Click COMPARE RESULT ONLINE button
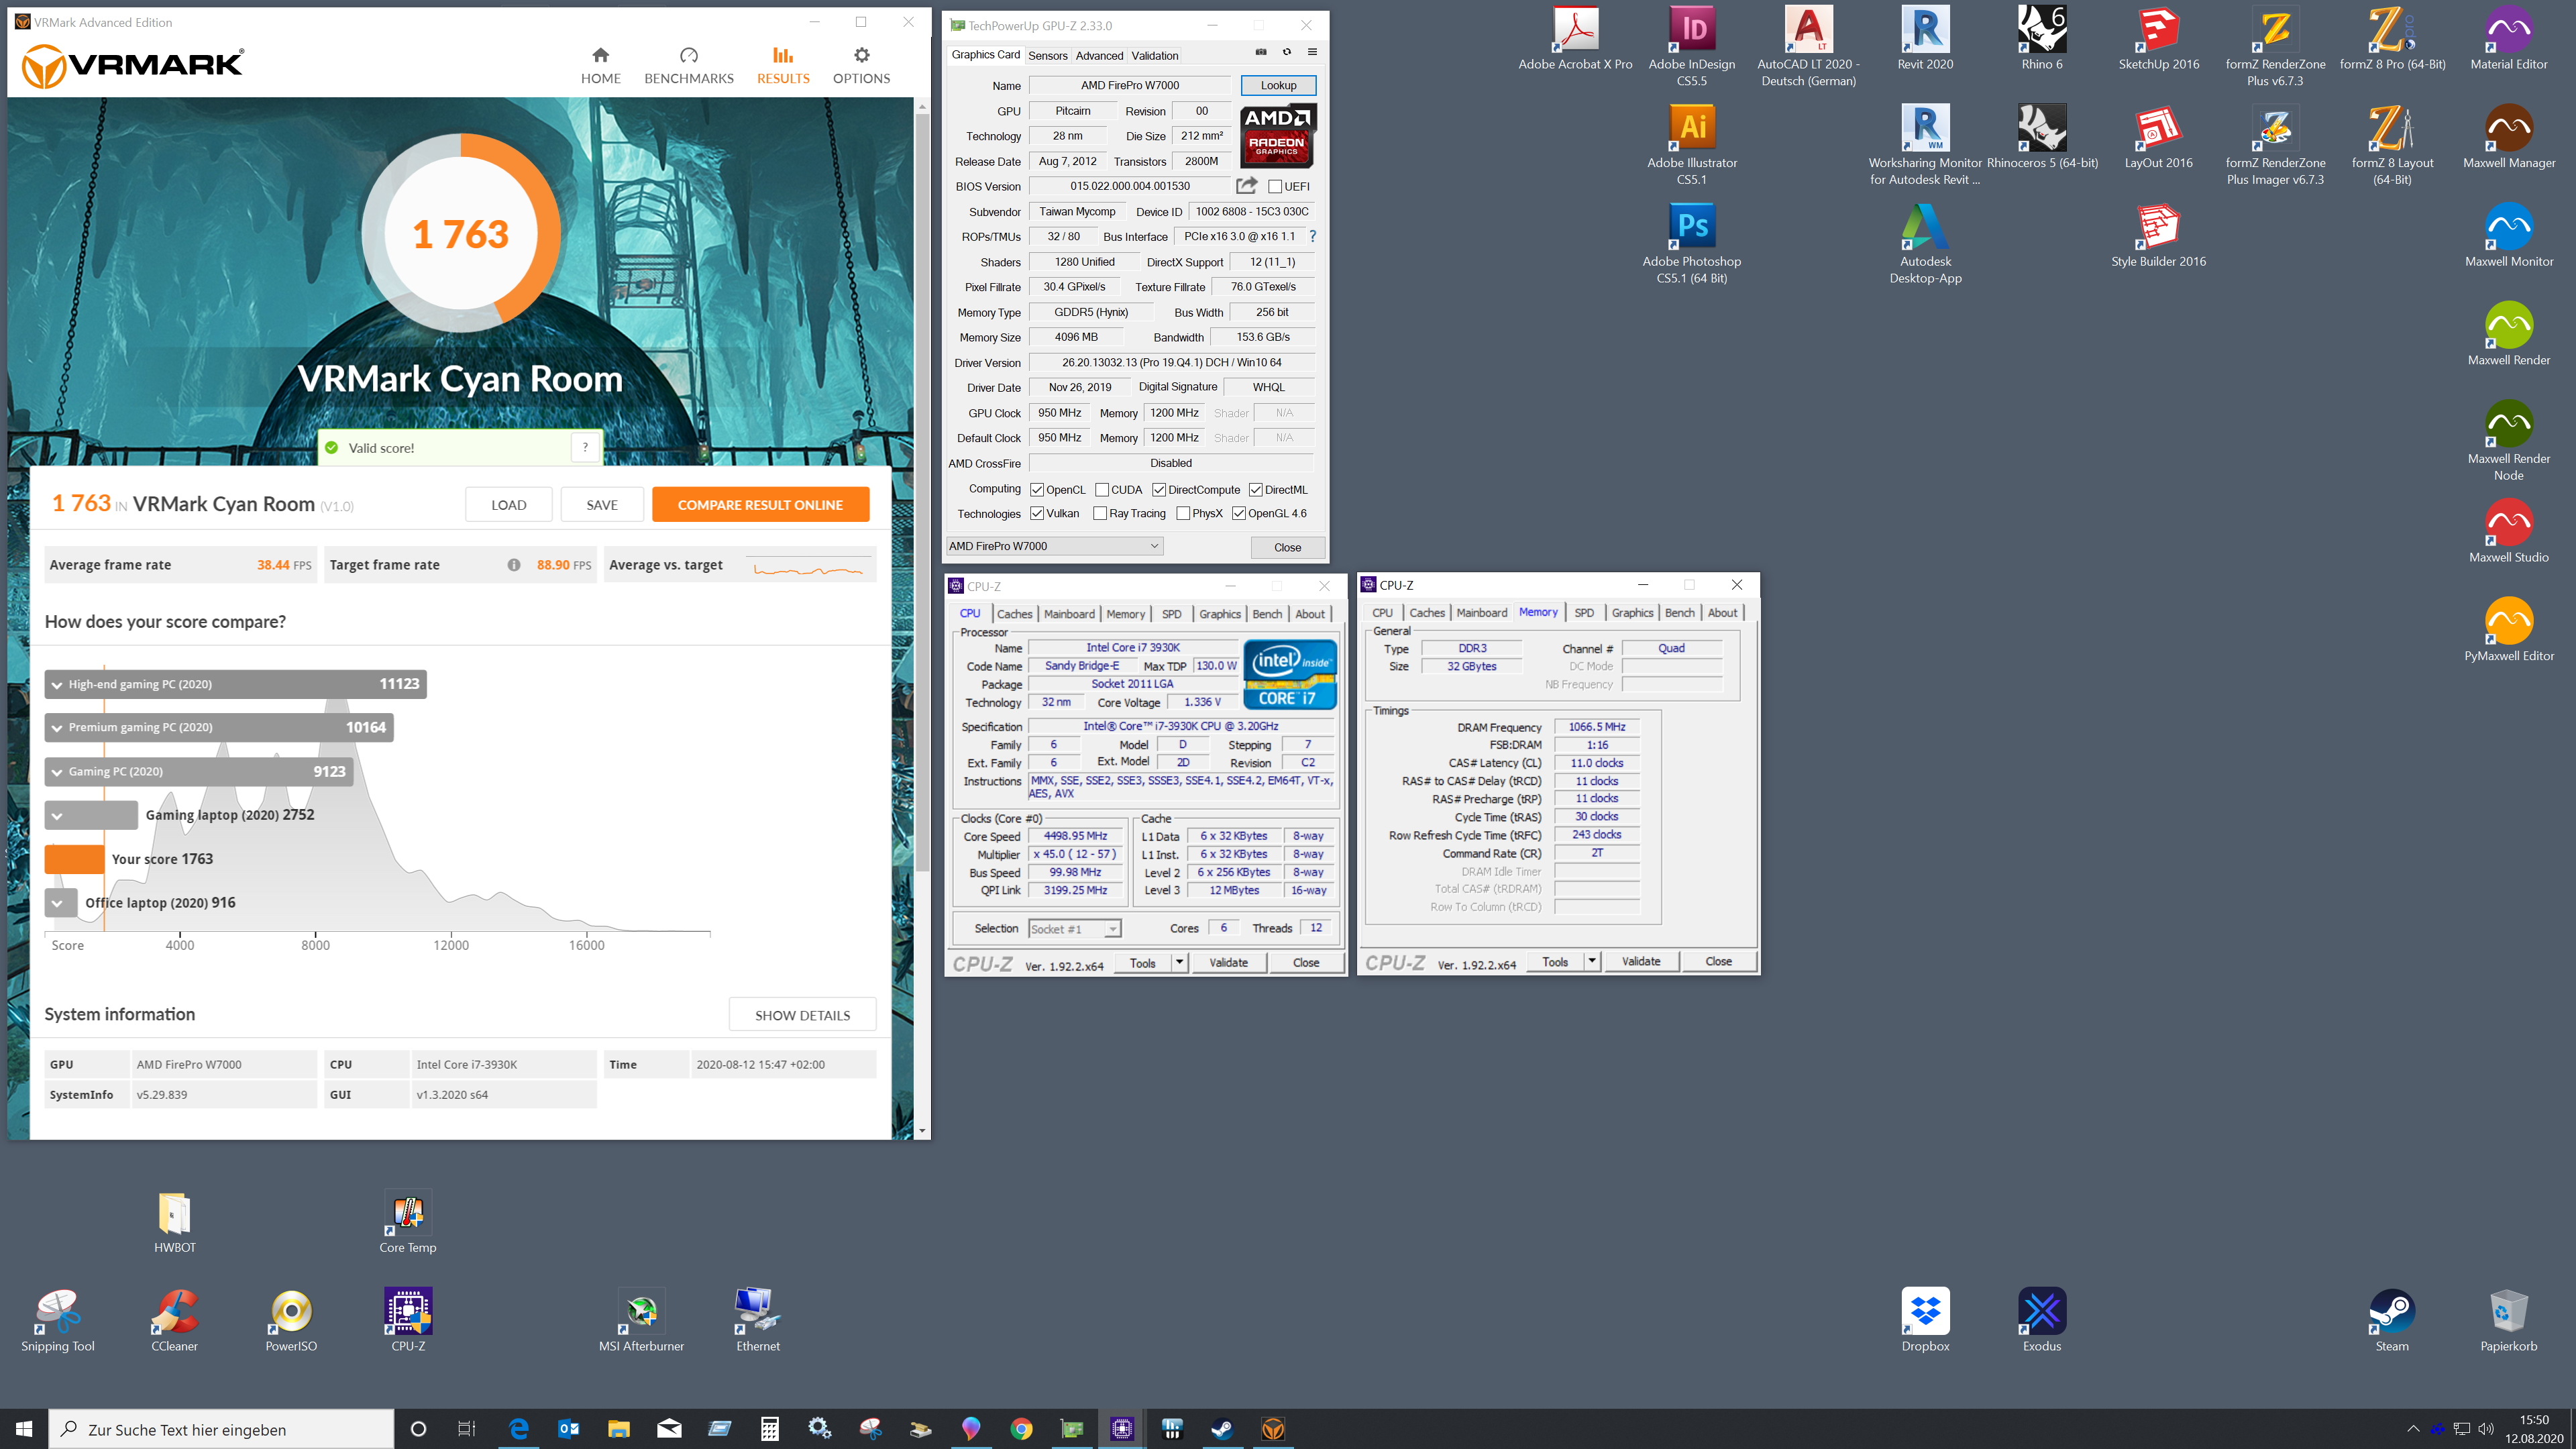Viewport: 2576px width, 1449px height. click(760, 505)
